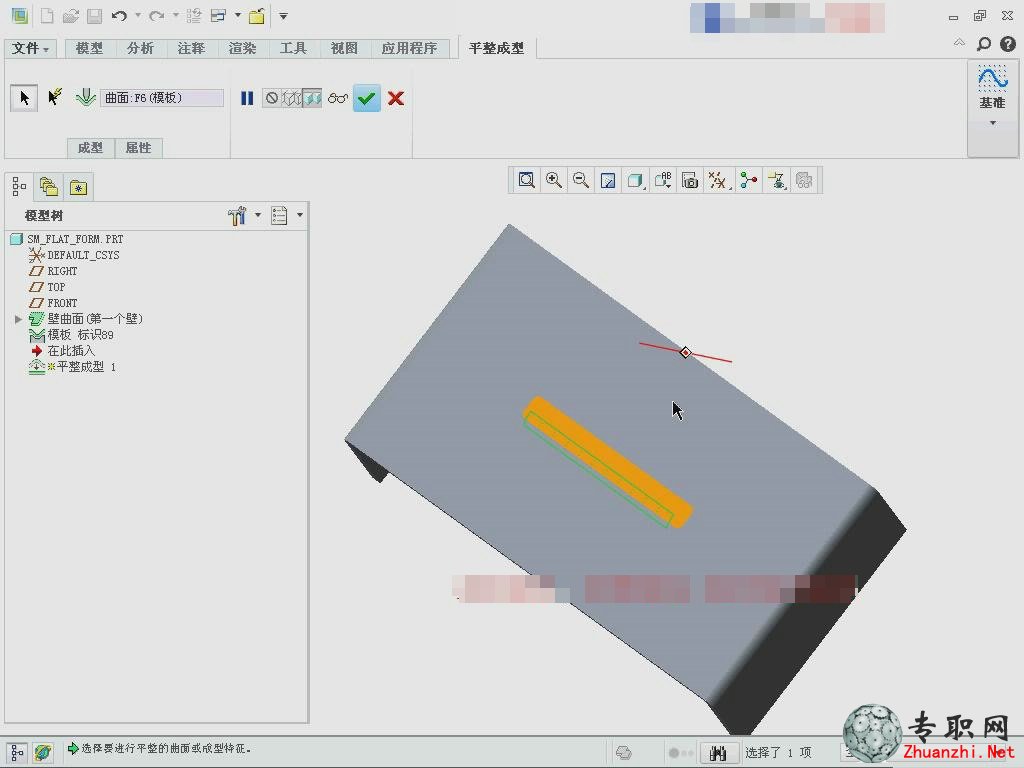Show the folder browser navigator tab
The width and height of the screenshot is (1024, 768).
coord(49,187)
